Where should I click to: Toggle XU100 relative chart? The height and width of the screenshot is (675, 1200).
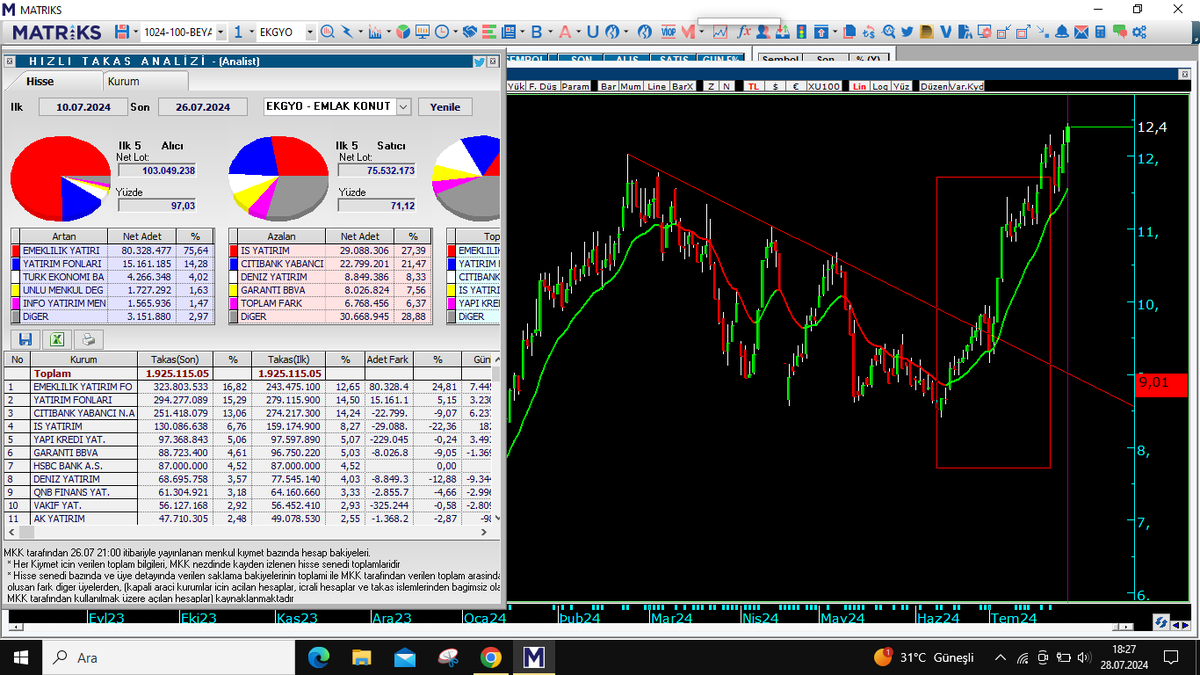(x=824, y=87)
